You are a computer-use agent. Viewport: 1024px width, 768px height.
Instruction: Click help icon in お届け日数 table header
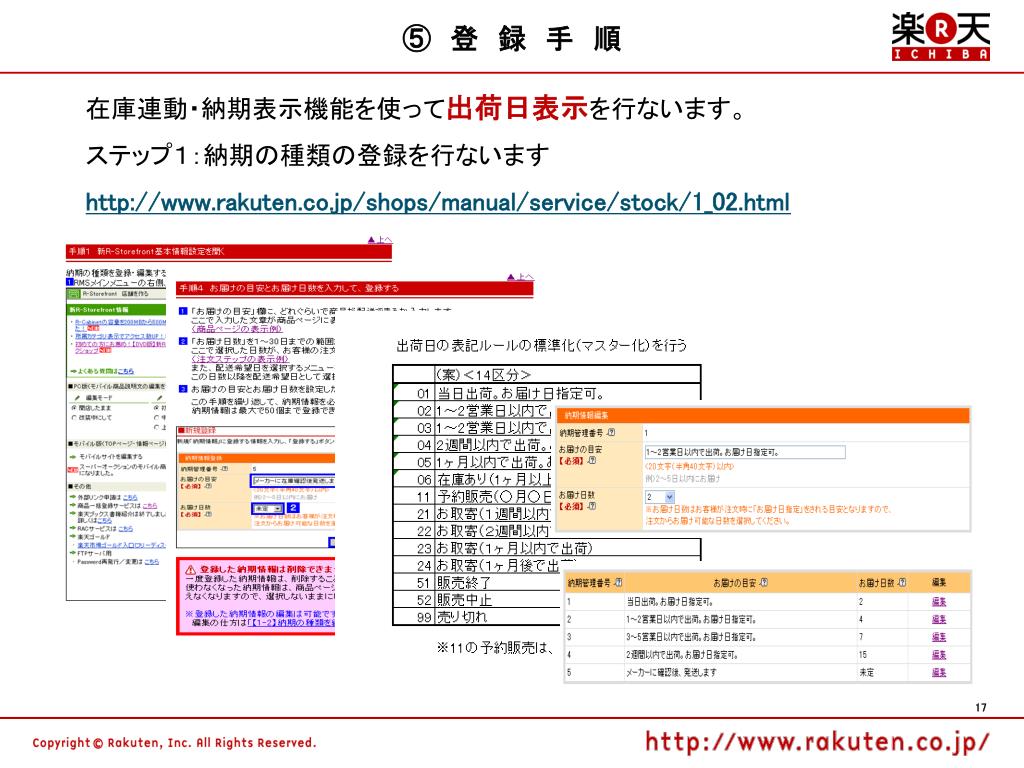(x=901, y=583)
